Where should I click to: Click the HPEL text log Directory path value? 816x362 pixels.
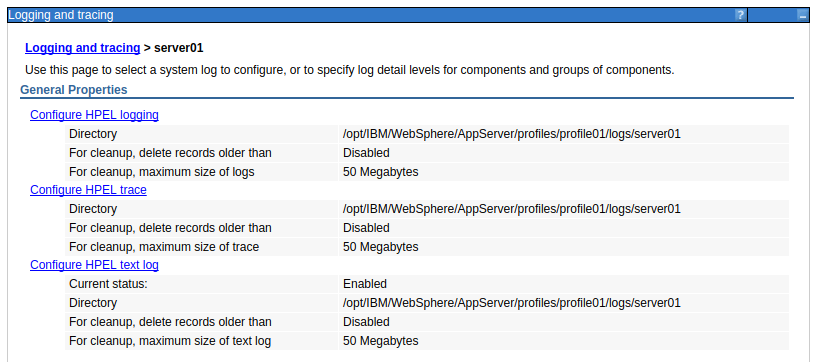pyautogui.click(x=512, y=303)
